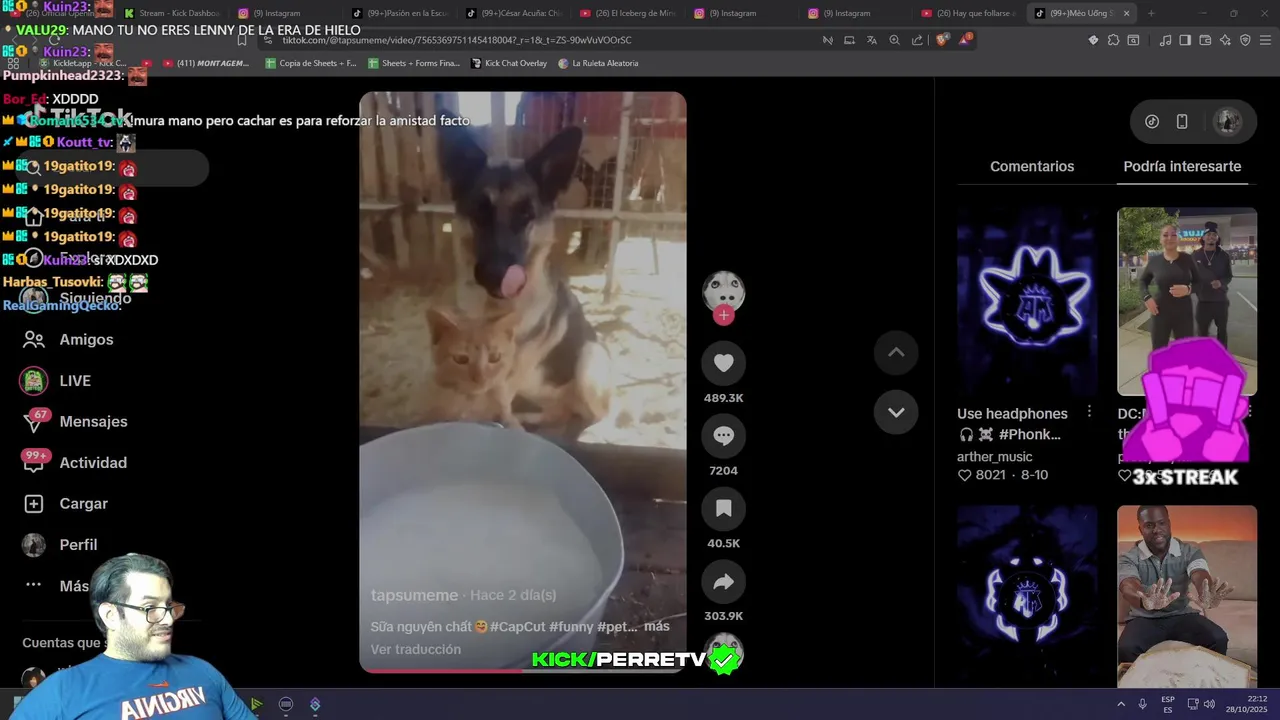Viewport: 1280px width, 720px height.
Task: Open the ESP language indicator in taskbar
Action: pos(1168,704)
